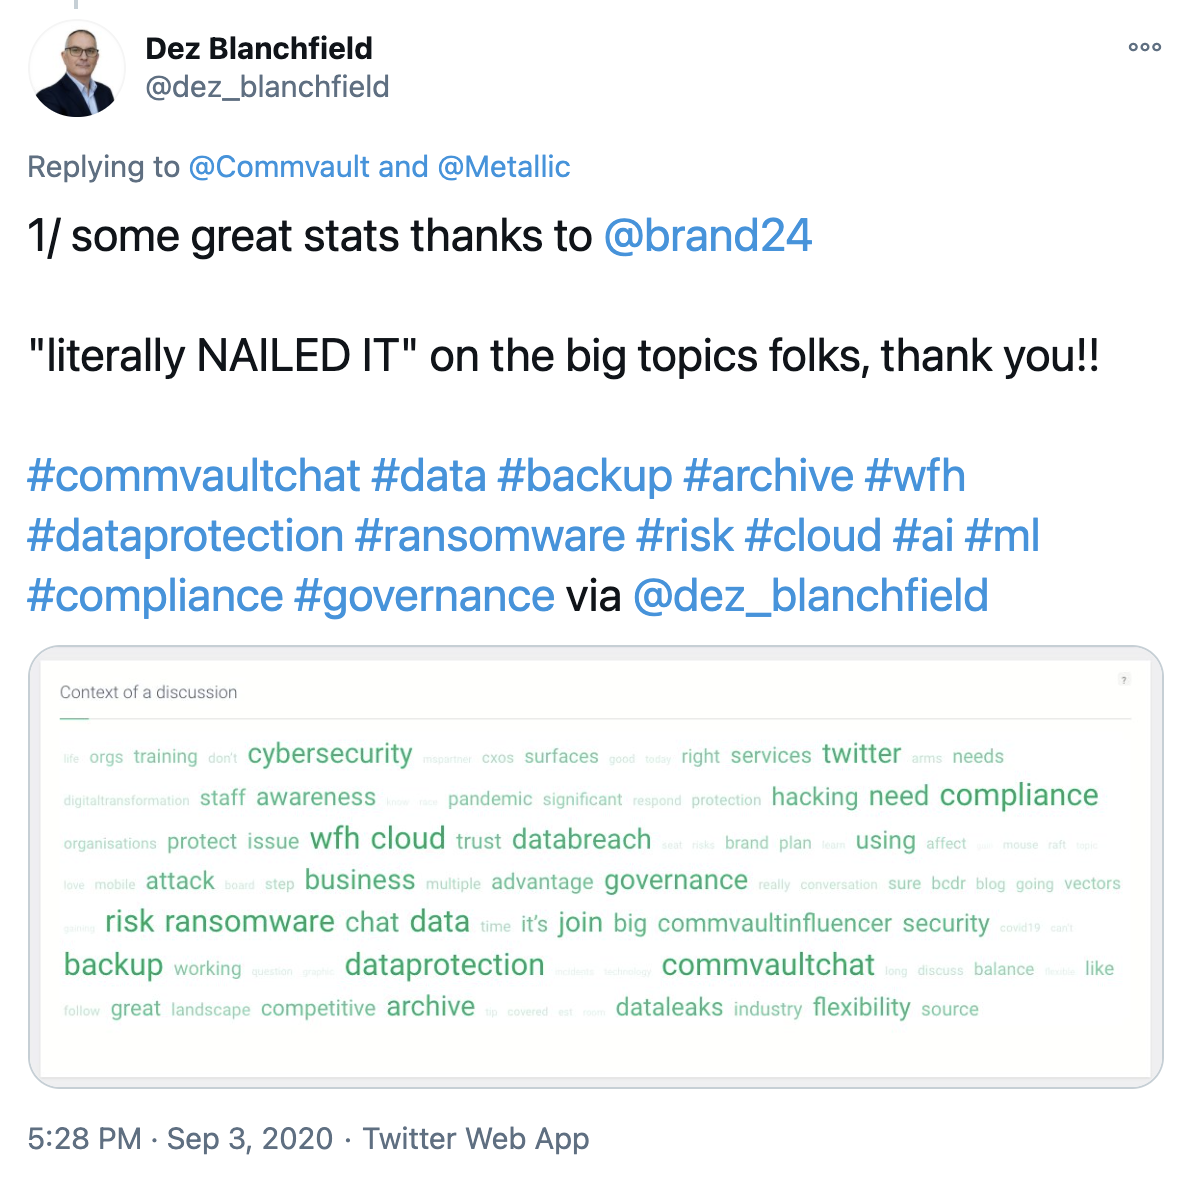Open the #ransomware hashtag
Screen dimensions: 1188x1186
pyautogui.click(x=490, y=536)
